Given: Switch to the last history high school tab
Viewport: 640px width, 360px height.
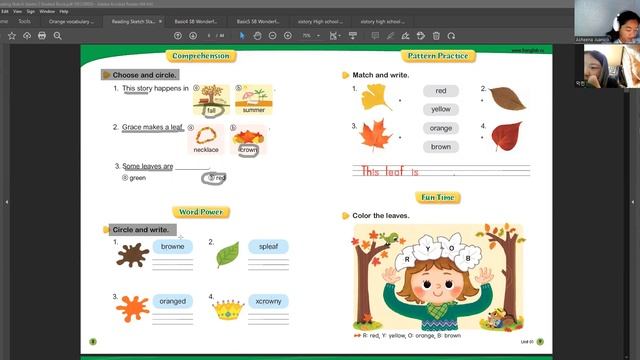Looking at the screenshot, I should pos(382,21).
